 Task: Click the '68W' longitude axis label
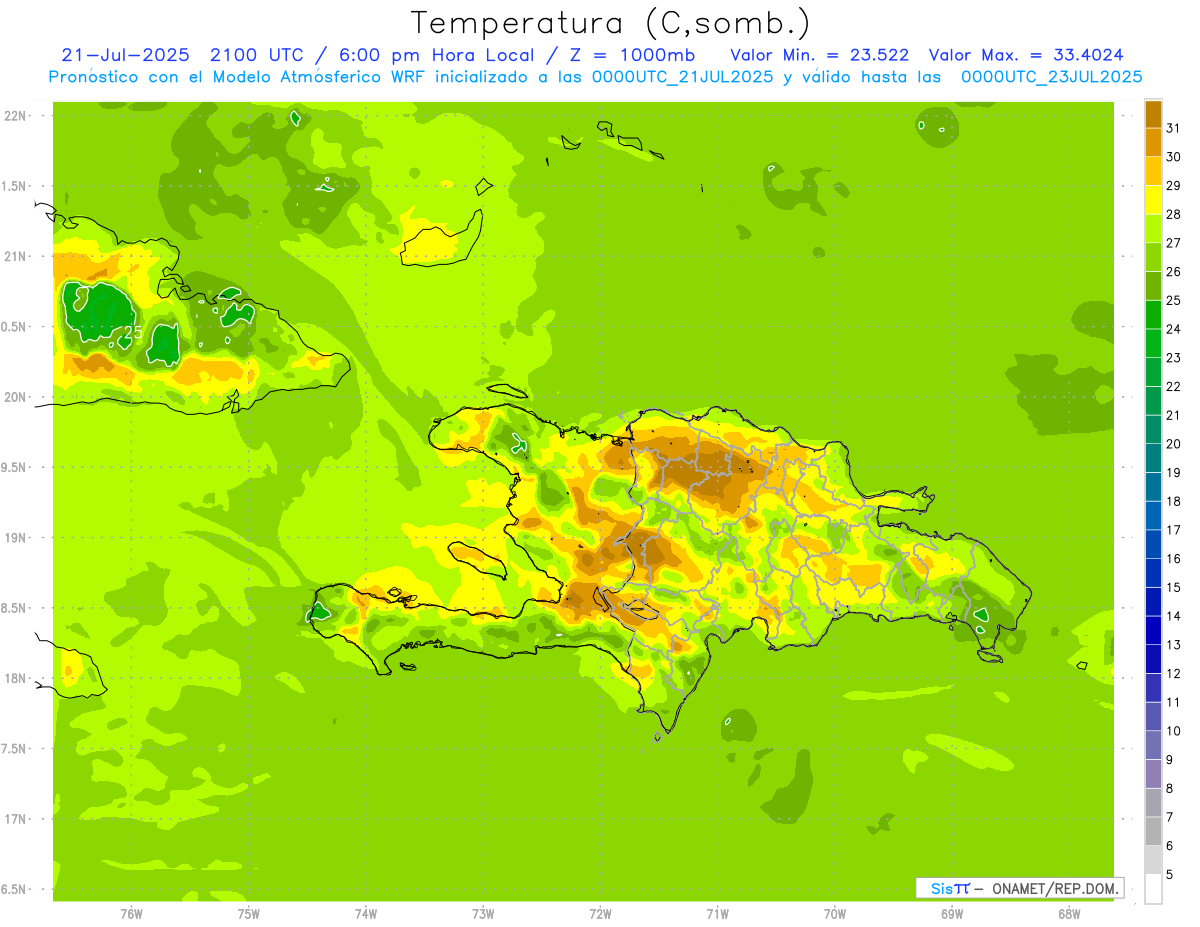click(1069, 914)
